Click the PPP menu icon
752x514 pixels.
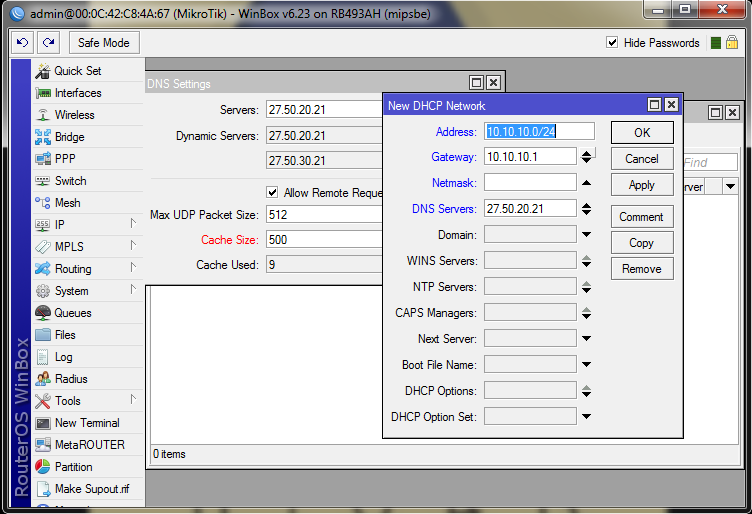point(43,159)
